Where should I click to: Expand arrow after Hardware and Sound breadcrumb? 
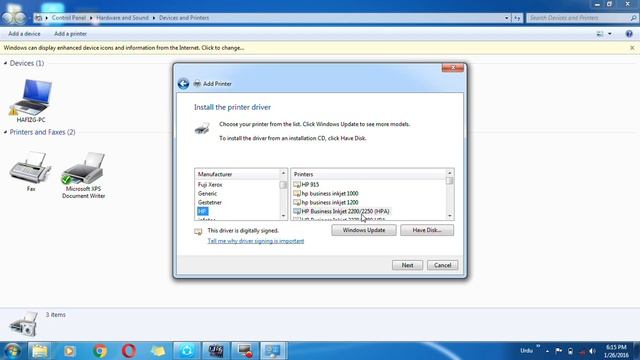point(154,18)
